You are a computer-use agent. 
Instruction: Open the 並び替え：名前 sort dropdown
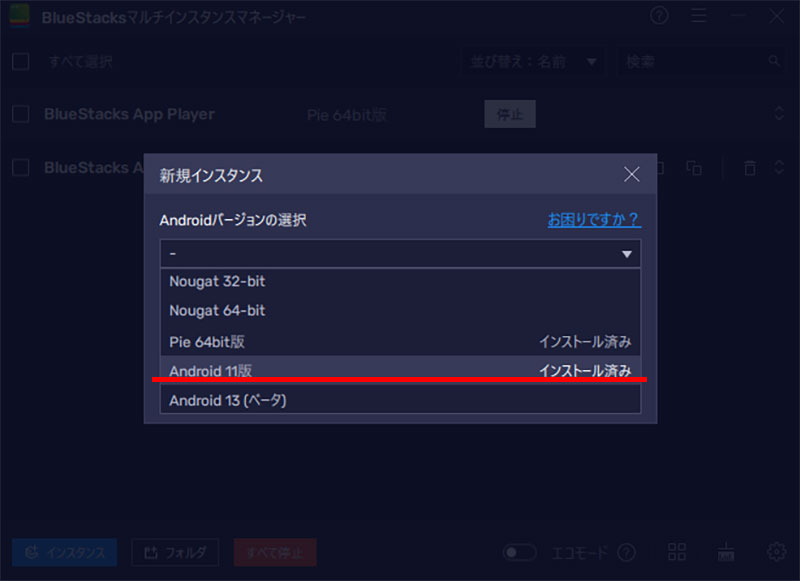tap(531, 62)
